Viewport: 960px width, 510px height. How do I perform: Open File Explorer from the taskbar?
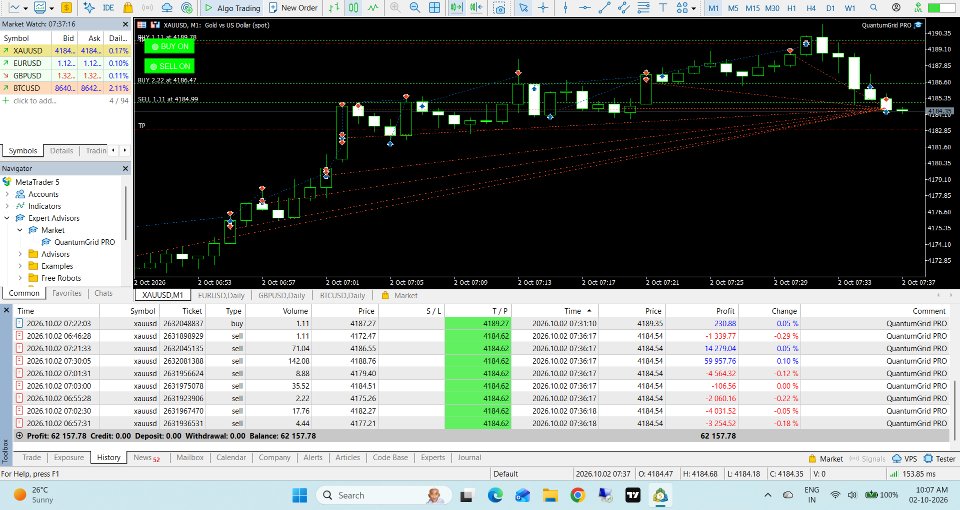[550, 495]
